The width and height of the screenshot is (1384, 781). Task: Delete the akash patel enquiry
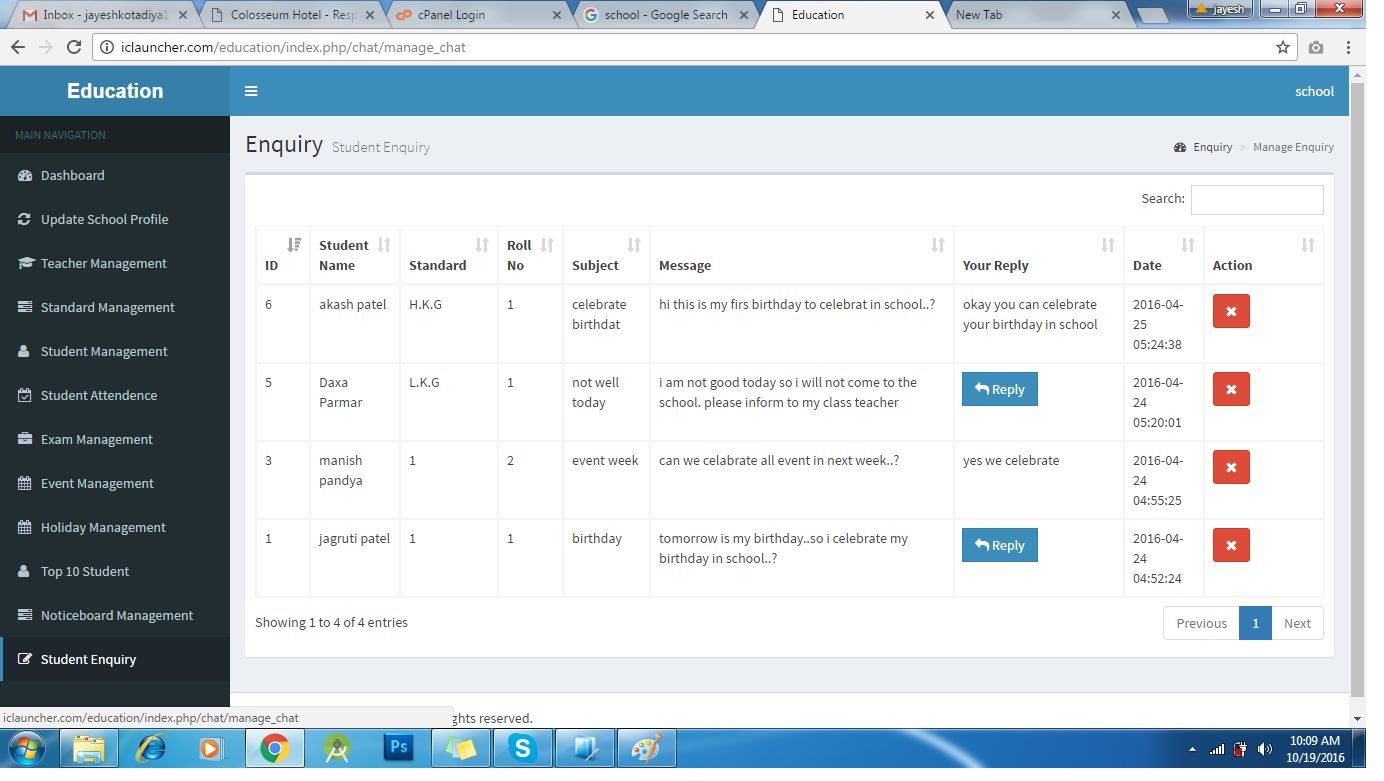(x=1231, y=311)
